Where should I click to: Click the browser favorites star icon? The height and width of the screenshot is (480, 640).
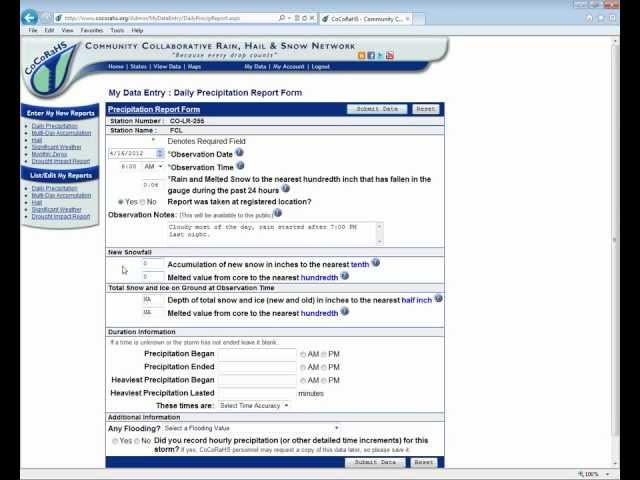[x=601, y=18]
